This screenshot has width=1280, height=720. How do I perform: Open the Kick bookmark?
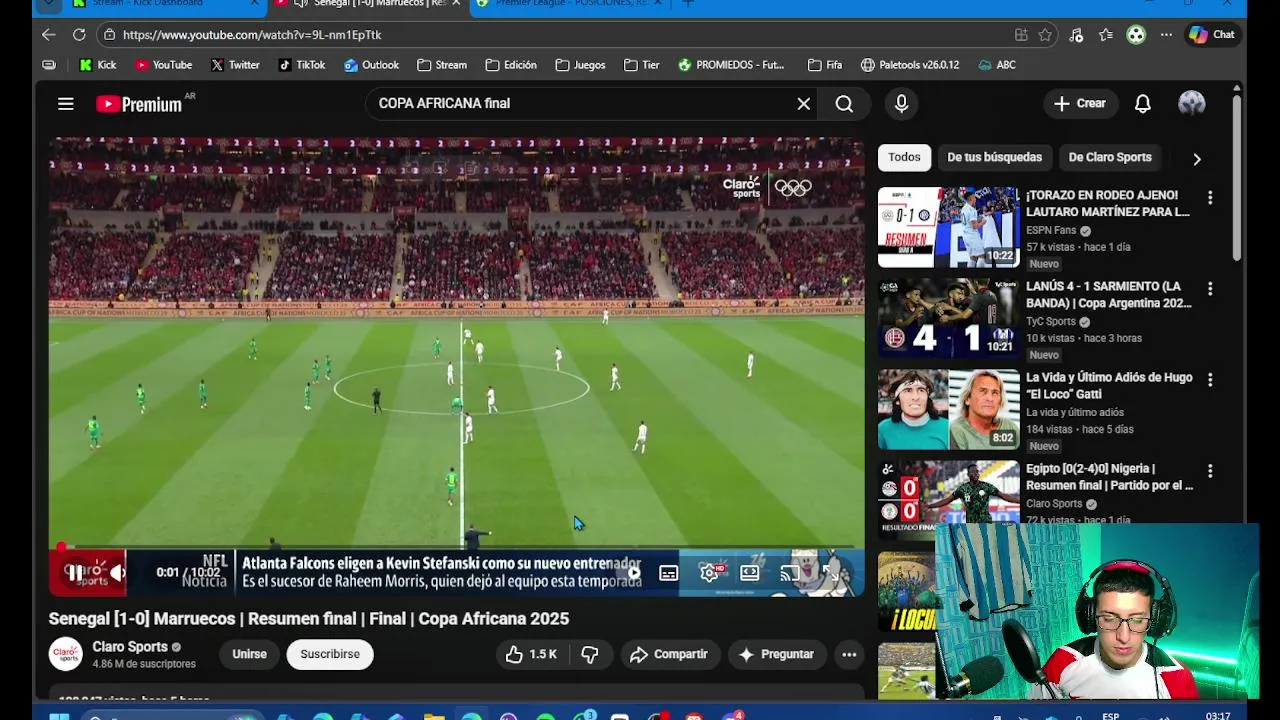pos(98,65)
